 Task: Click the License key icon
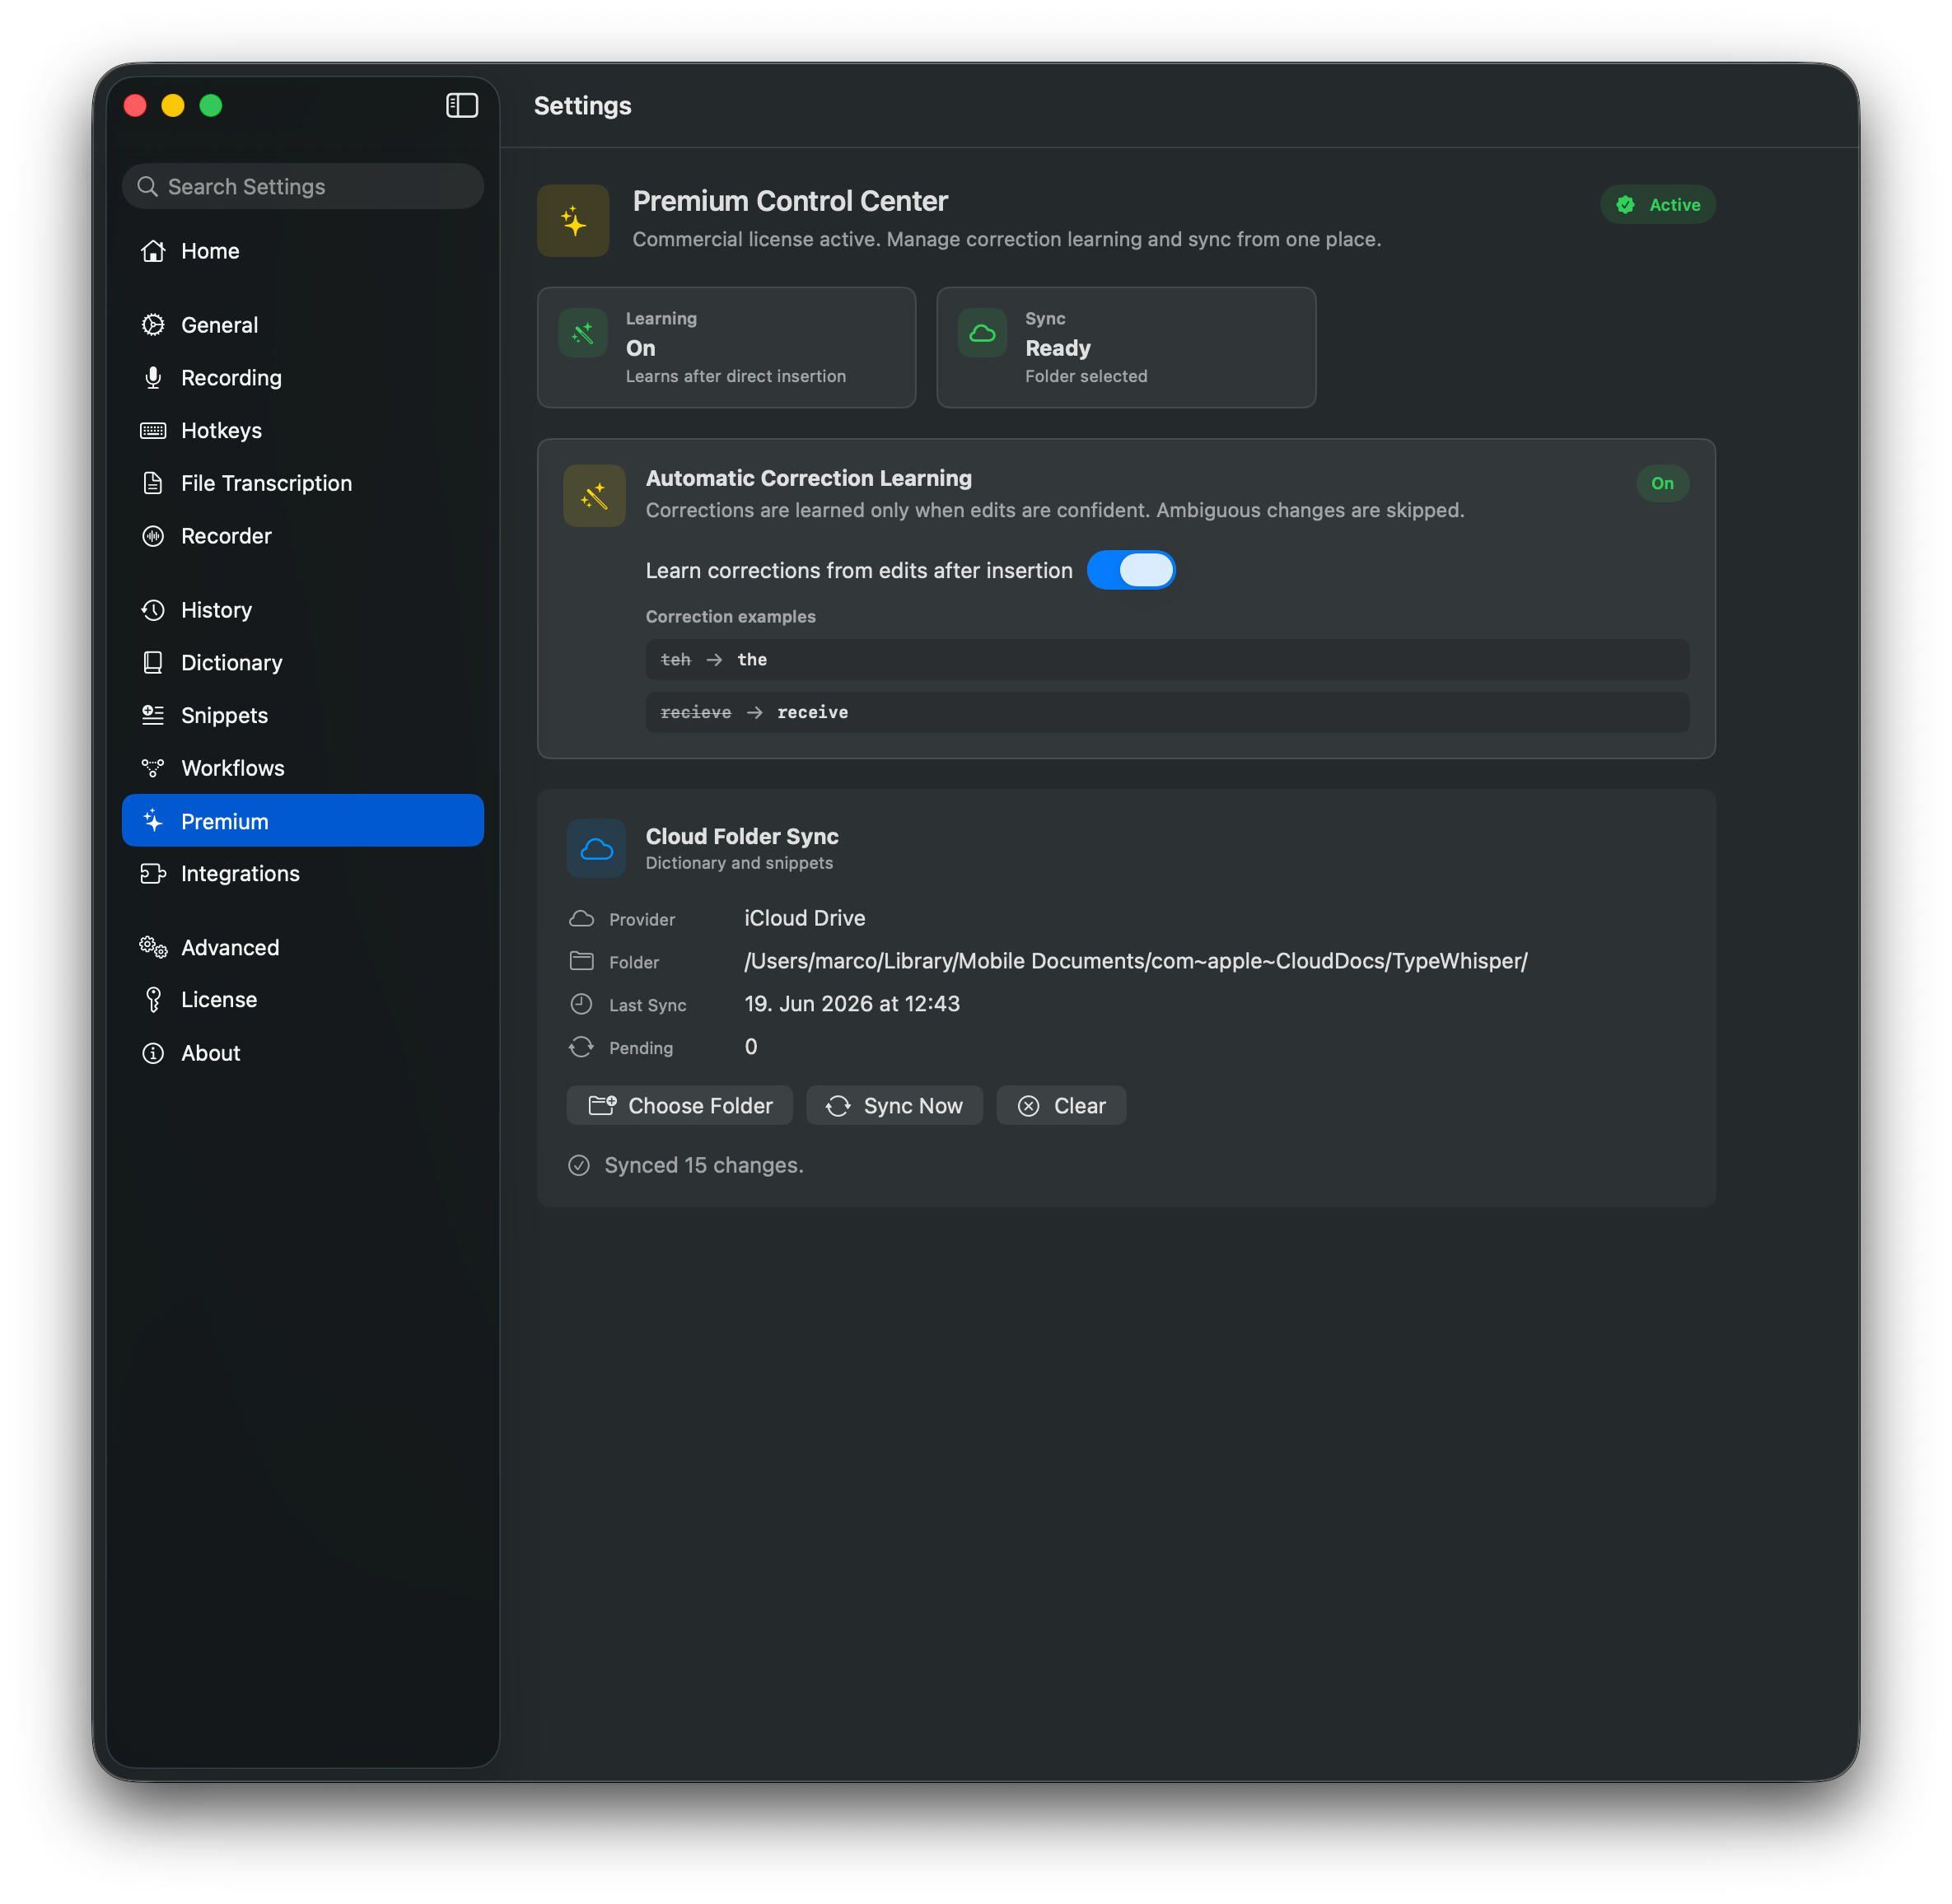click(153, 1000)
